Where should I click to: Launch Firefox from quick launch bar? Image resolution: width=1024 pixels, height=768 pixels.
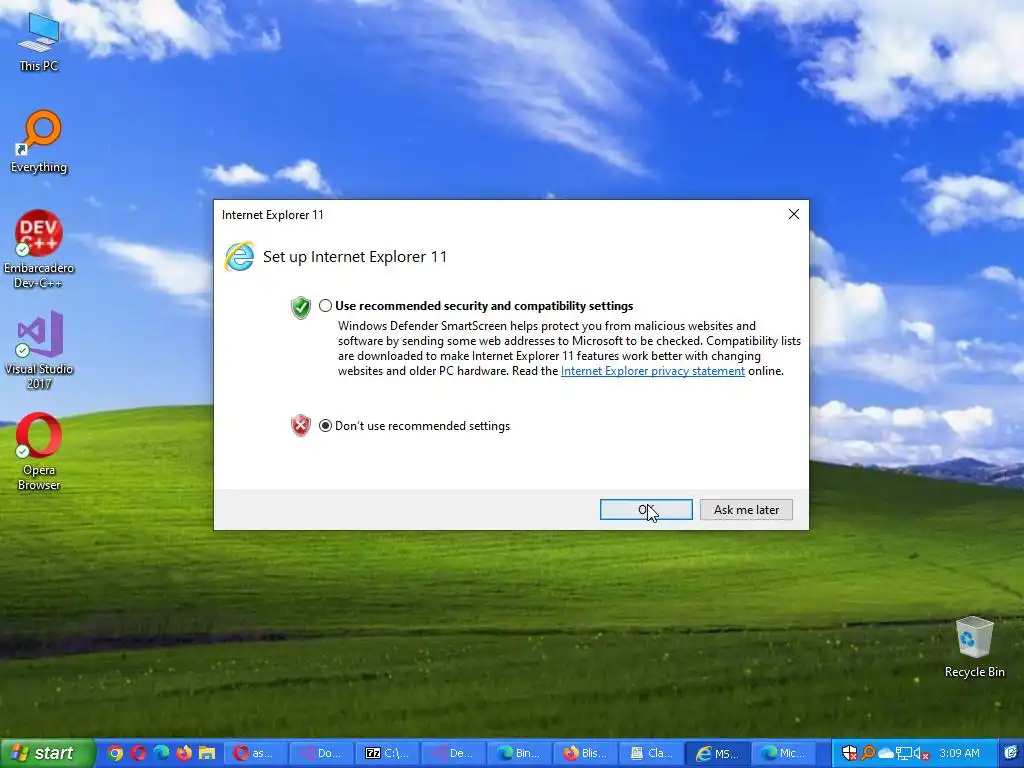(184, 753)
